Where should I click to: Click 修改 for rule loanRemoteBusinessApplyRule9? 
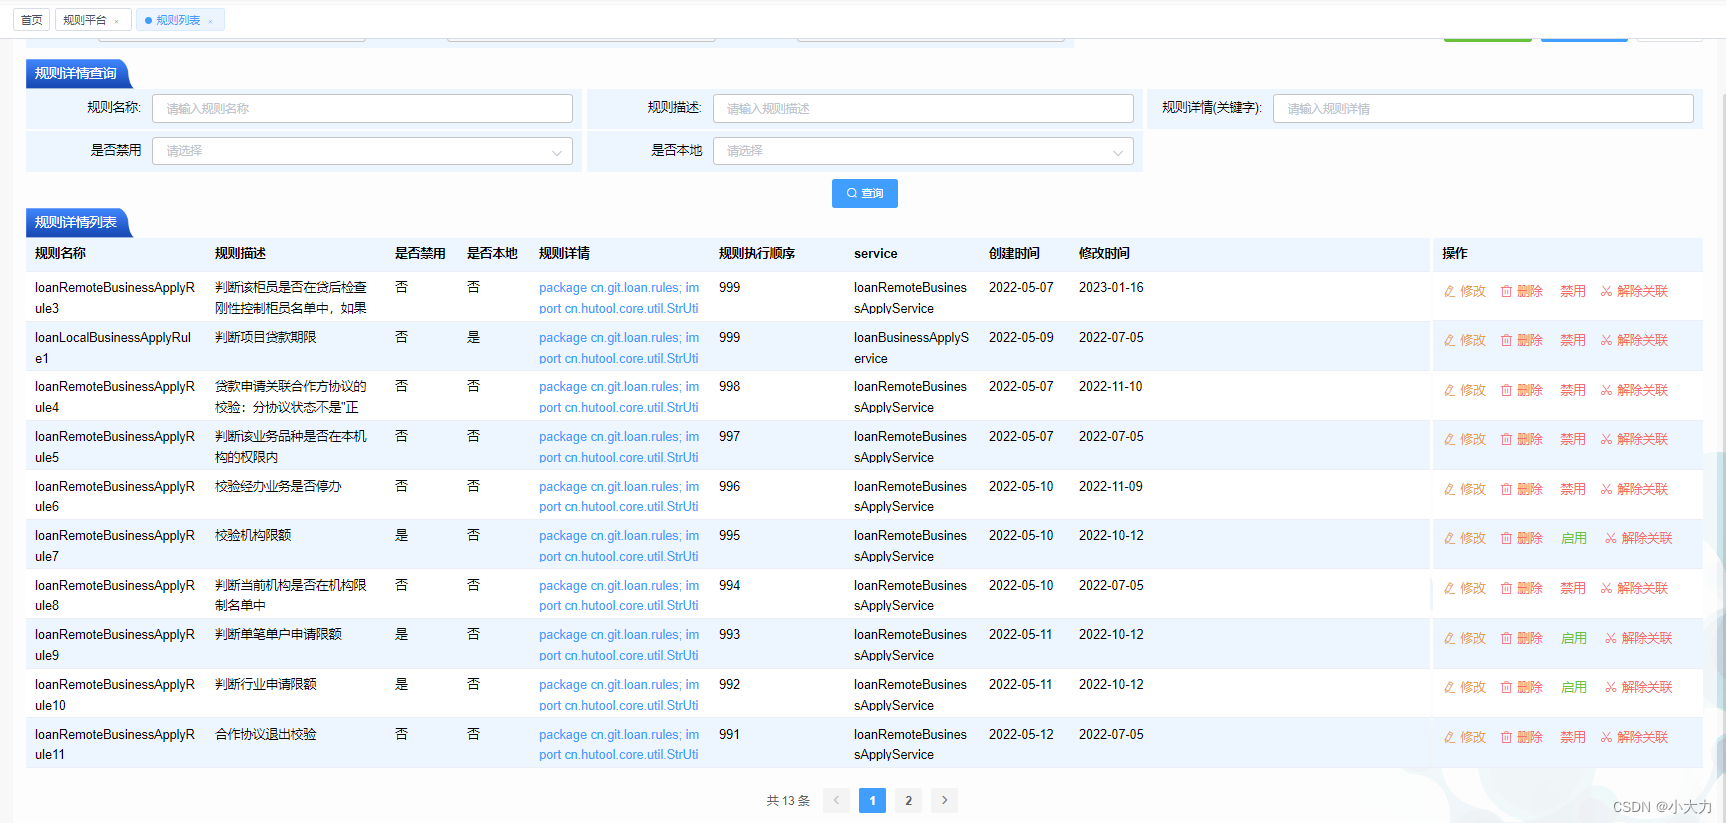point(1464,638)
